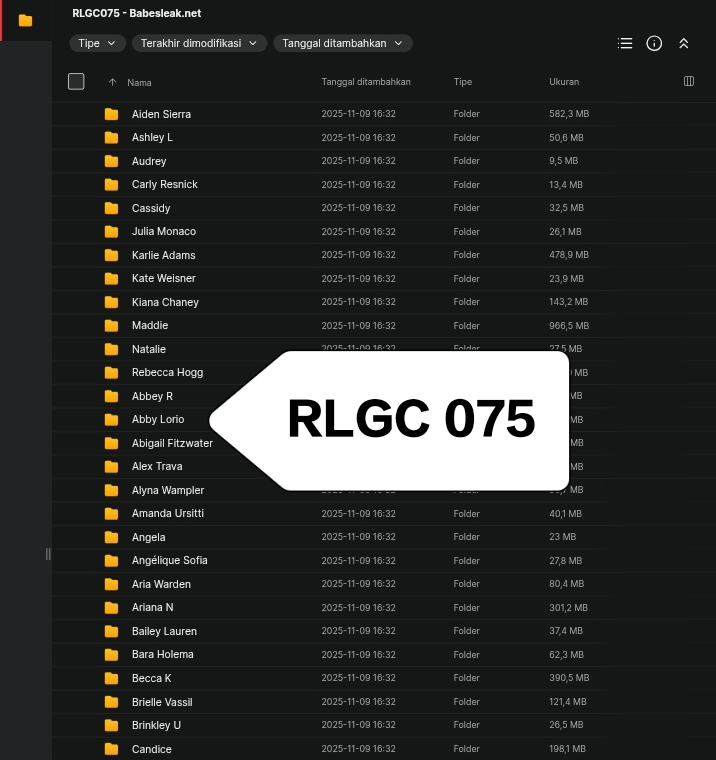Click the Ashley L folder icon
The height and width of the screenshot is (760, 716).
tap(111, 138)
